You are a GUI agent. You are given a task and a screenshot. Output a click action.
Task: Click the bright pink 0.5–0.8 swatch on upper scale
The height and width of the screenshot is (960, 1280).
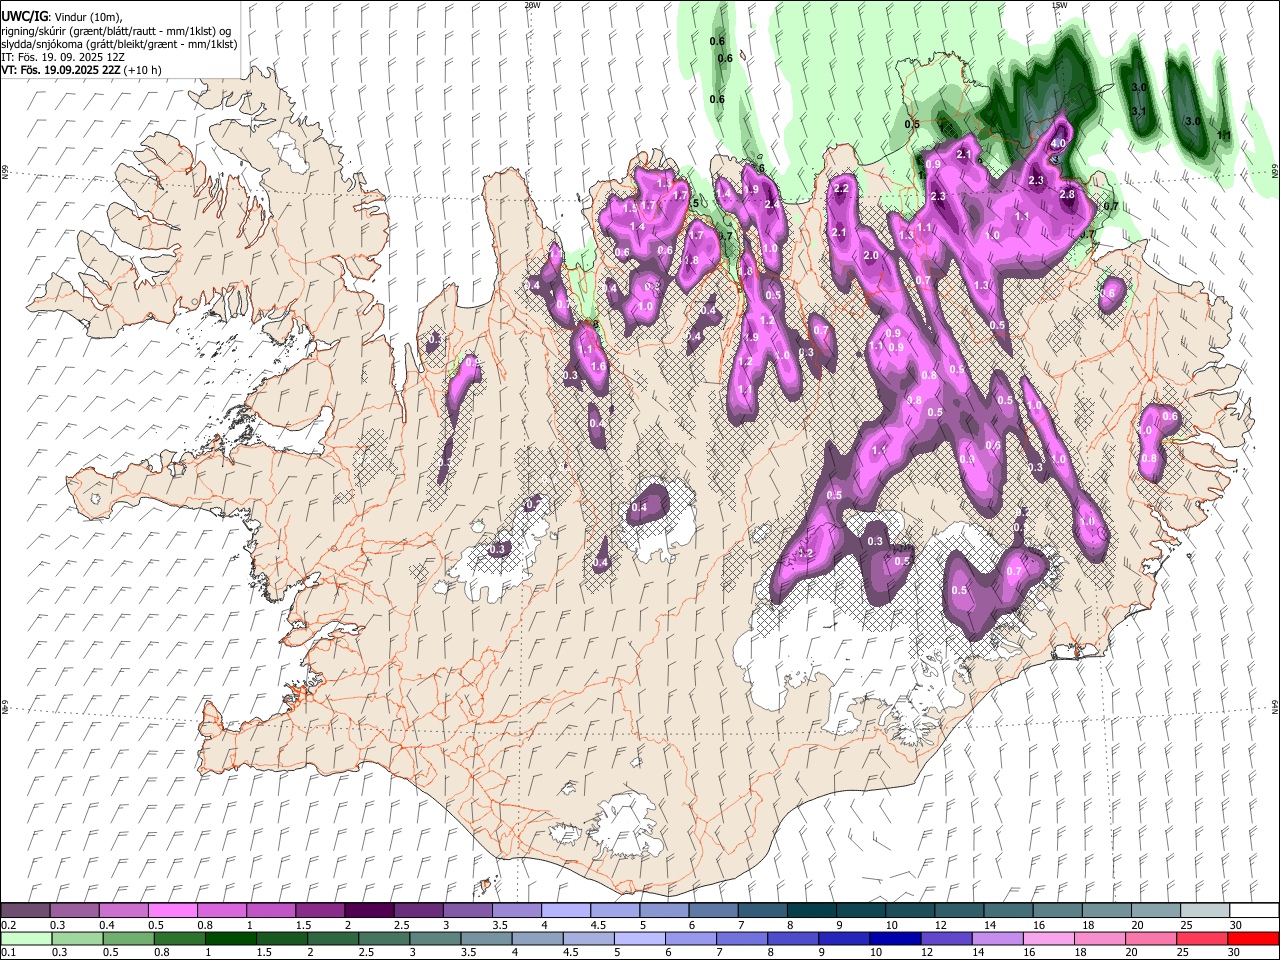coord(173,911)
